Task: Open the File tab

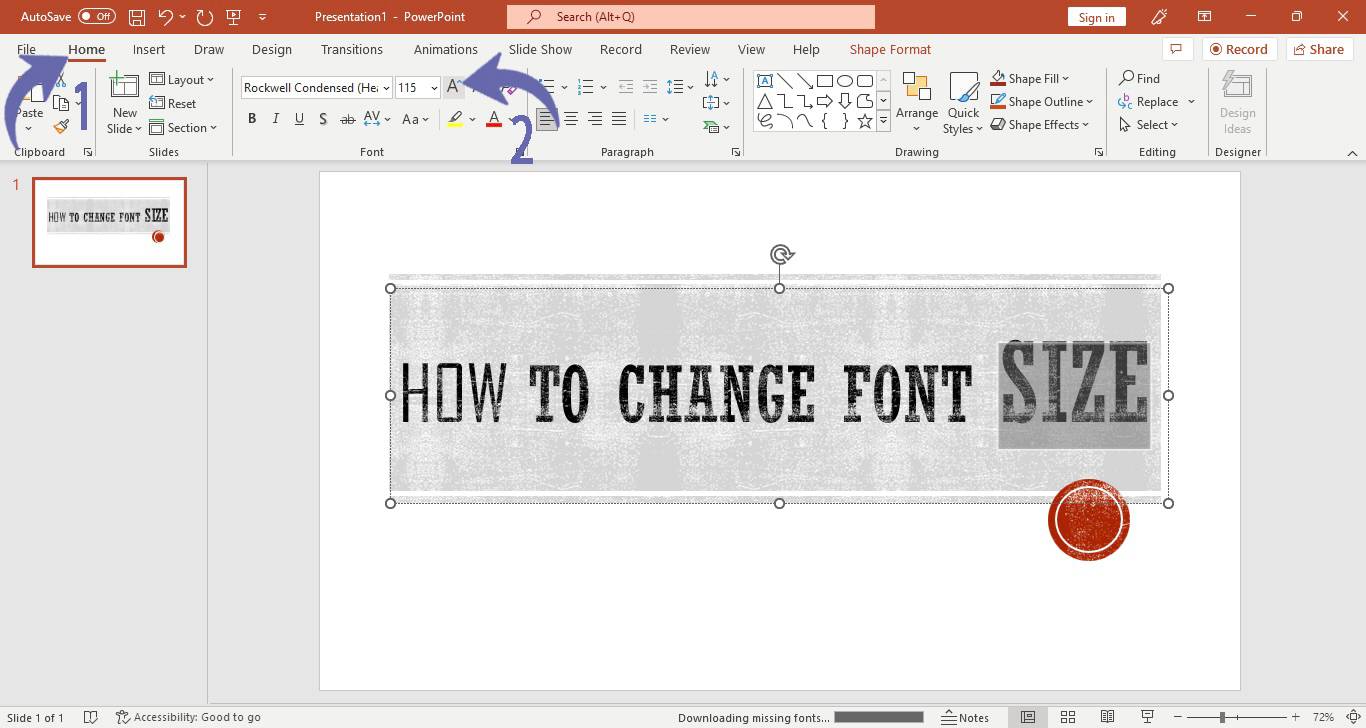Action: tap(26, 49)
